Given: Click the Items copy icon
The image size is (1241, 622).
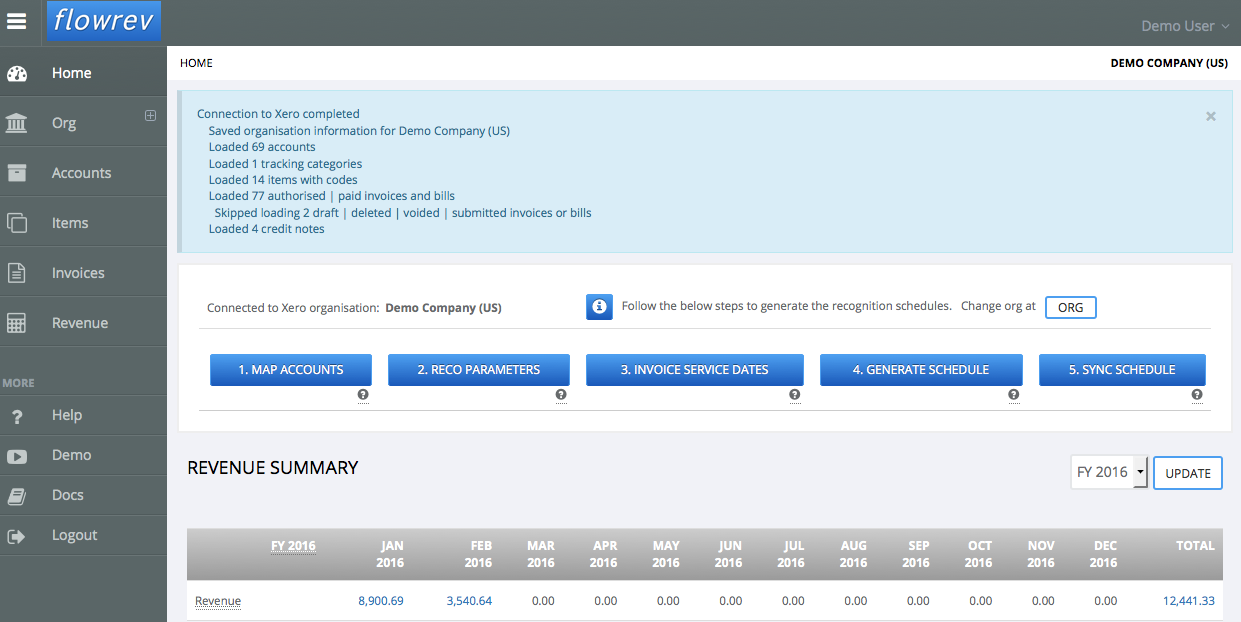Looking at the screenshot, I should pyautogui.click(x=17, y=223).
